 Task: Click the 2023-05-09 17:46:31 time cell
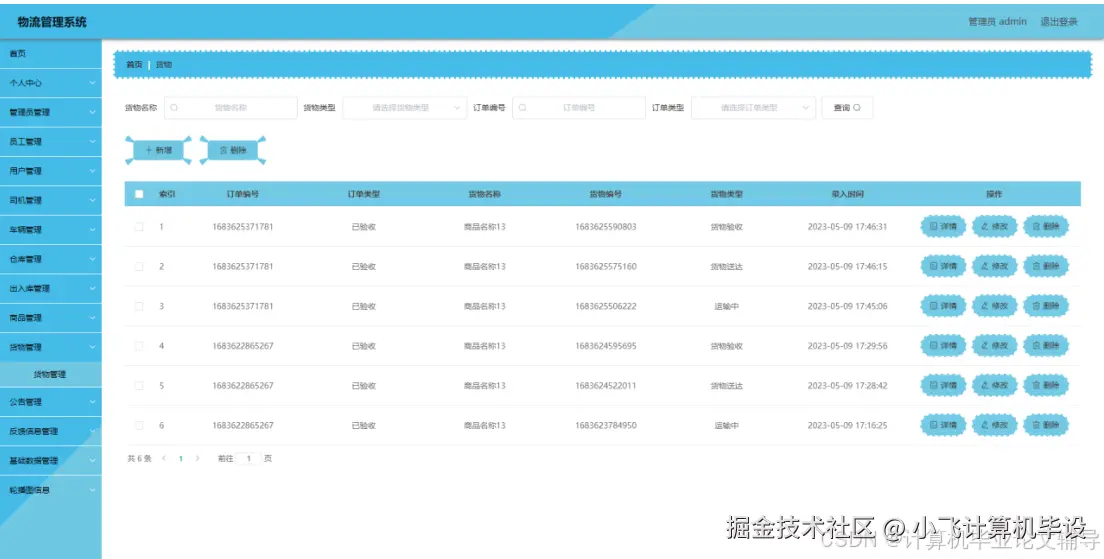(x=847, y=227)
